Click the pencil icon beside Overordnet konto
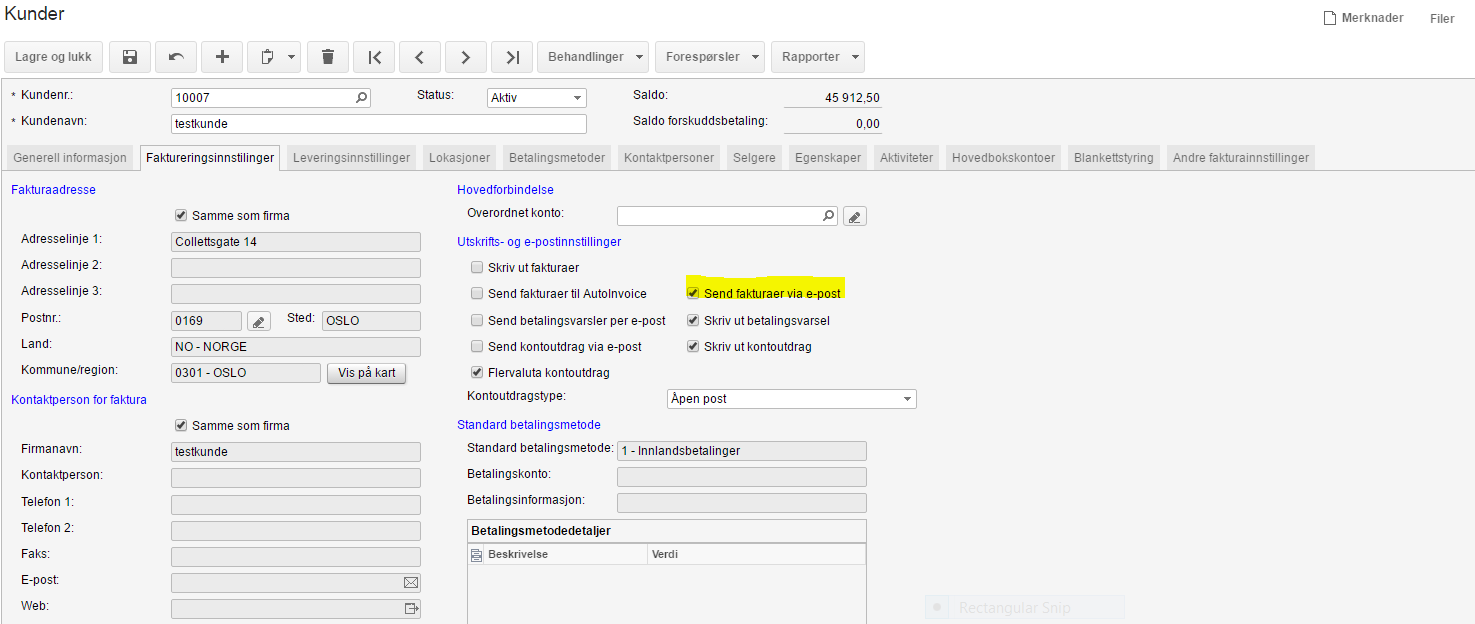 (855, 215)
